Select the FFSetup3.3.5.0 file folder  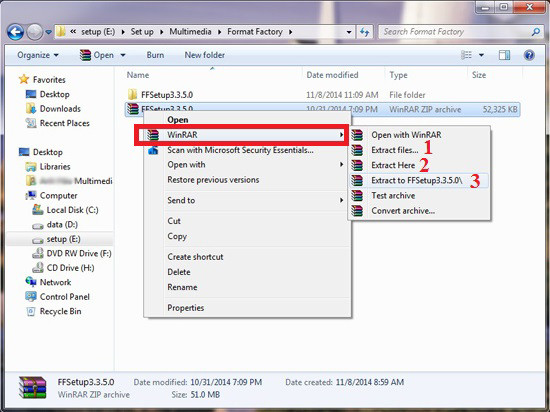[167, 95]
